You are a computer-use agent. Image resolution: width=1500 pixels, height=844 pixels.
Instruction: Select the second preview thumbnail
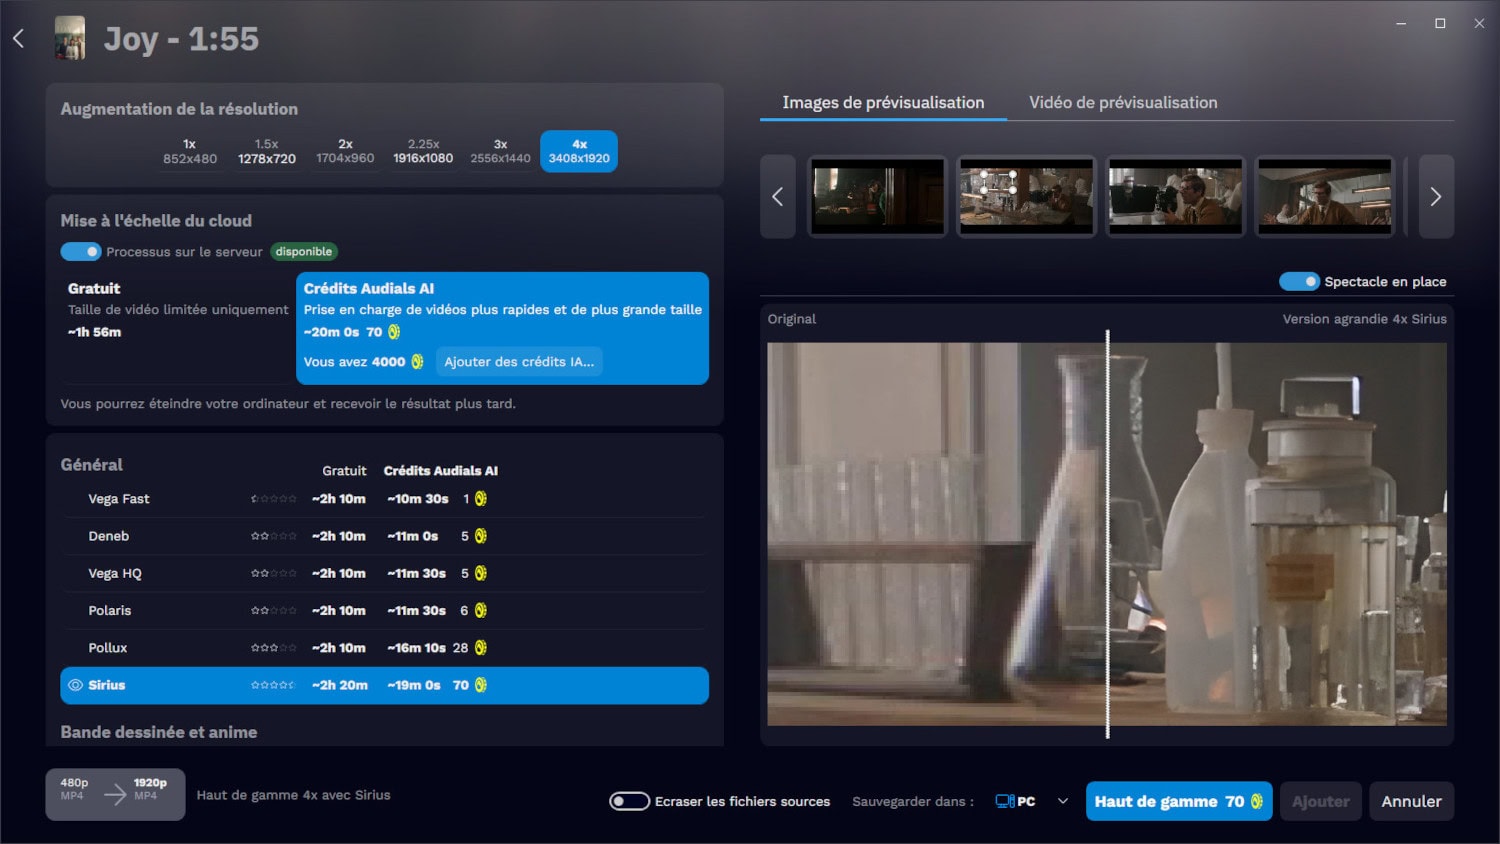point(1026,197)
